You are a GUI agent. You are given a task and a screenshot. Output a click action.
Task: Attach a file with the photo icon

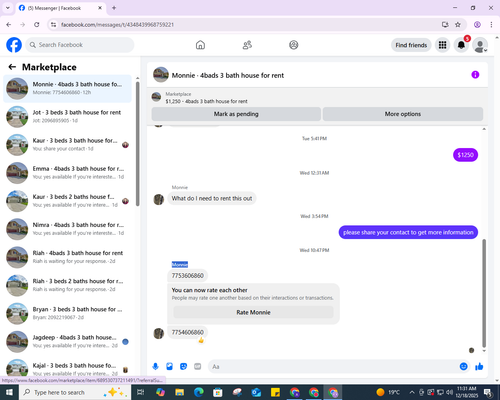point(170,367)
